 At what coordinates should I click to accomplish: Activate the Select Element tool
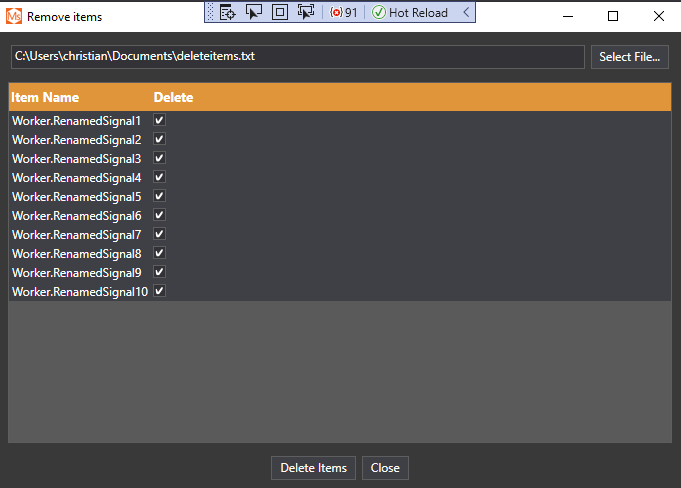[x=254, y=12]
